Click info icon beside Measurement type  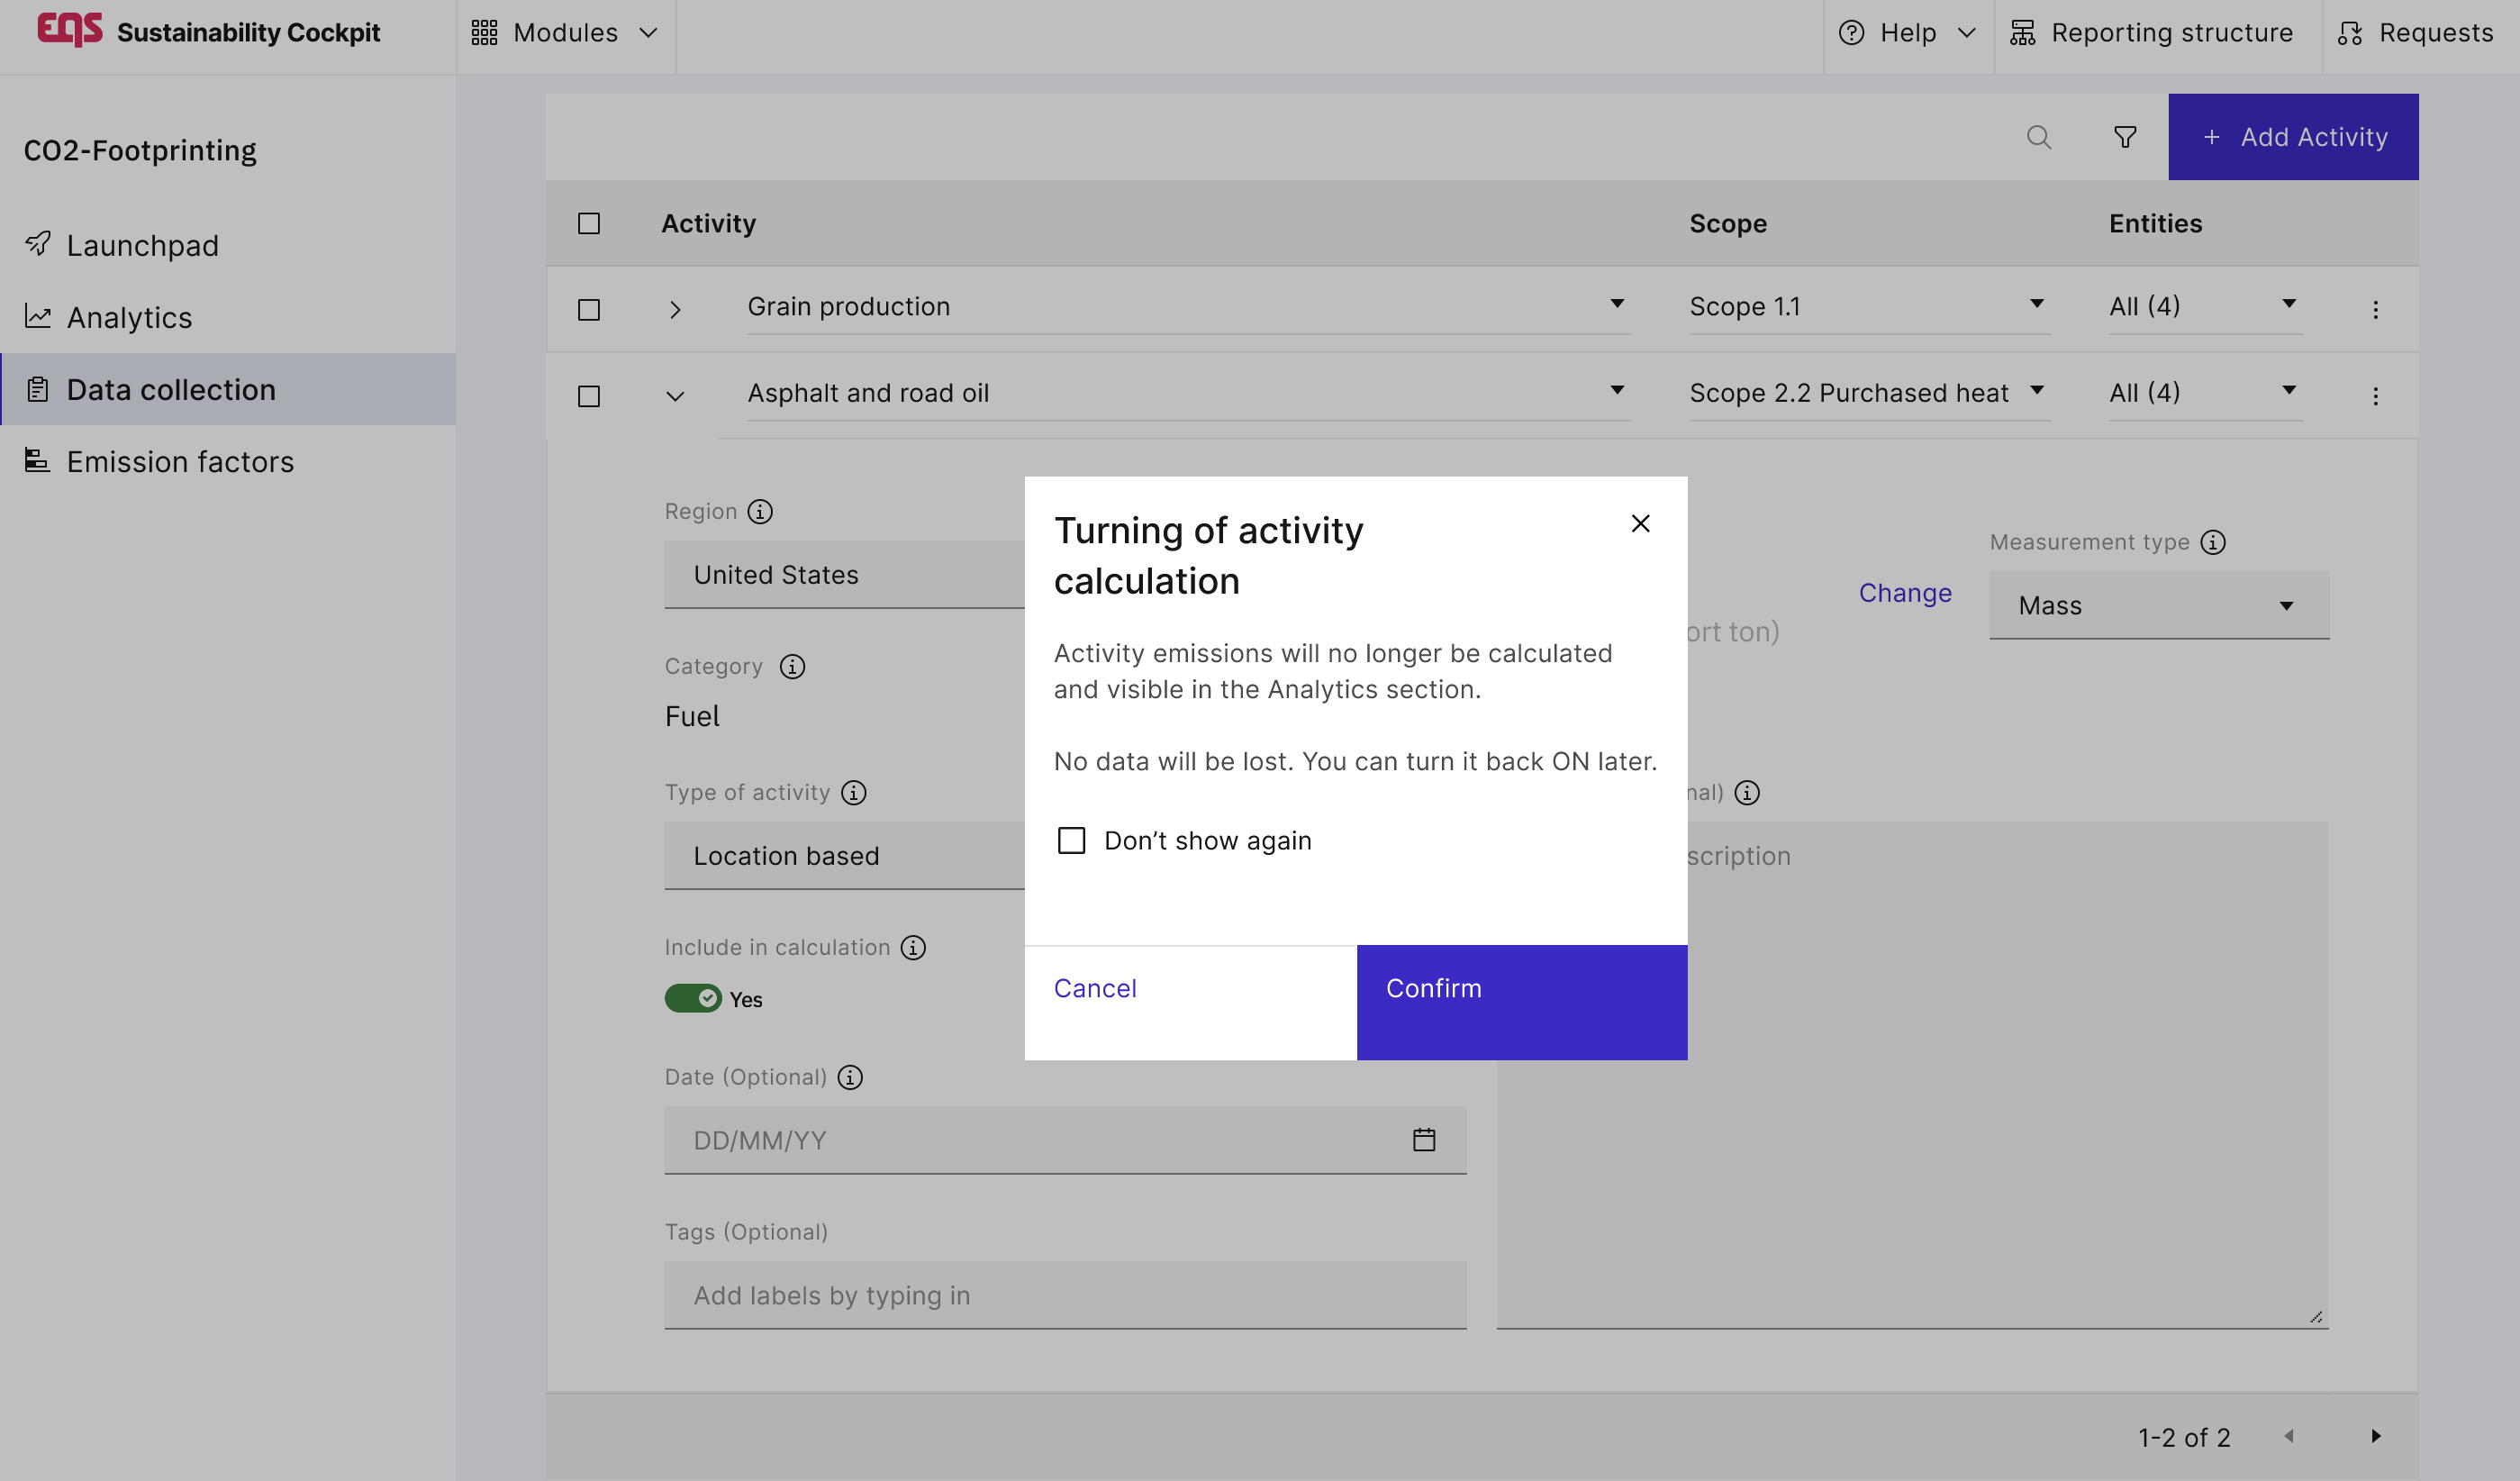point(2213,542)
